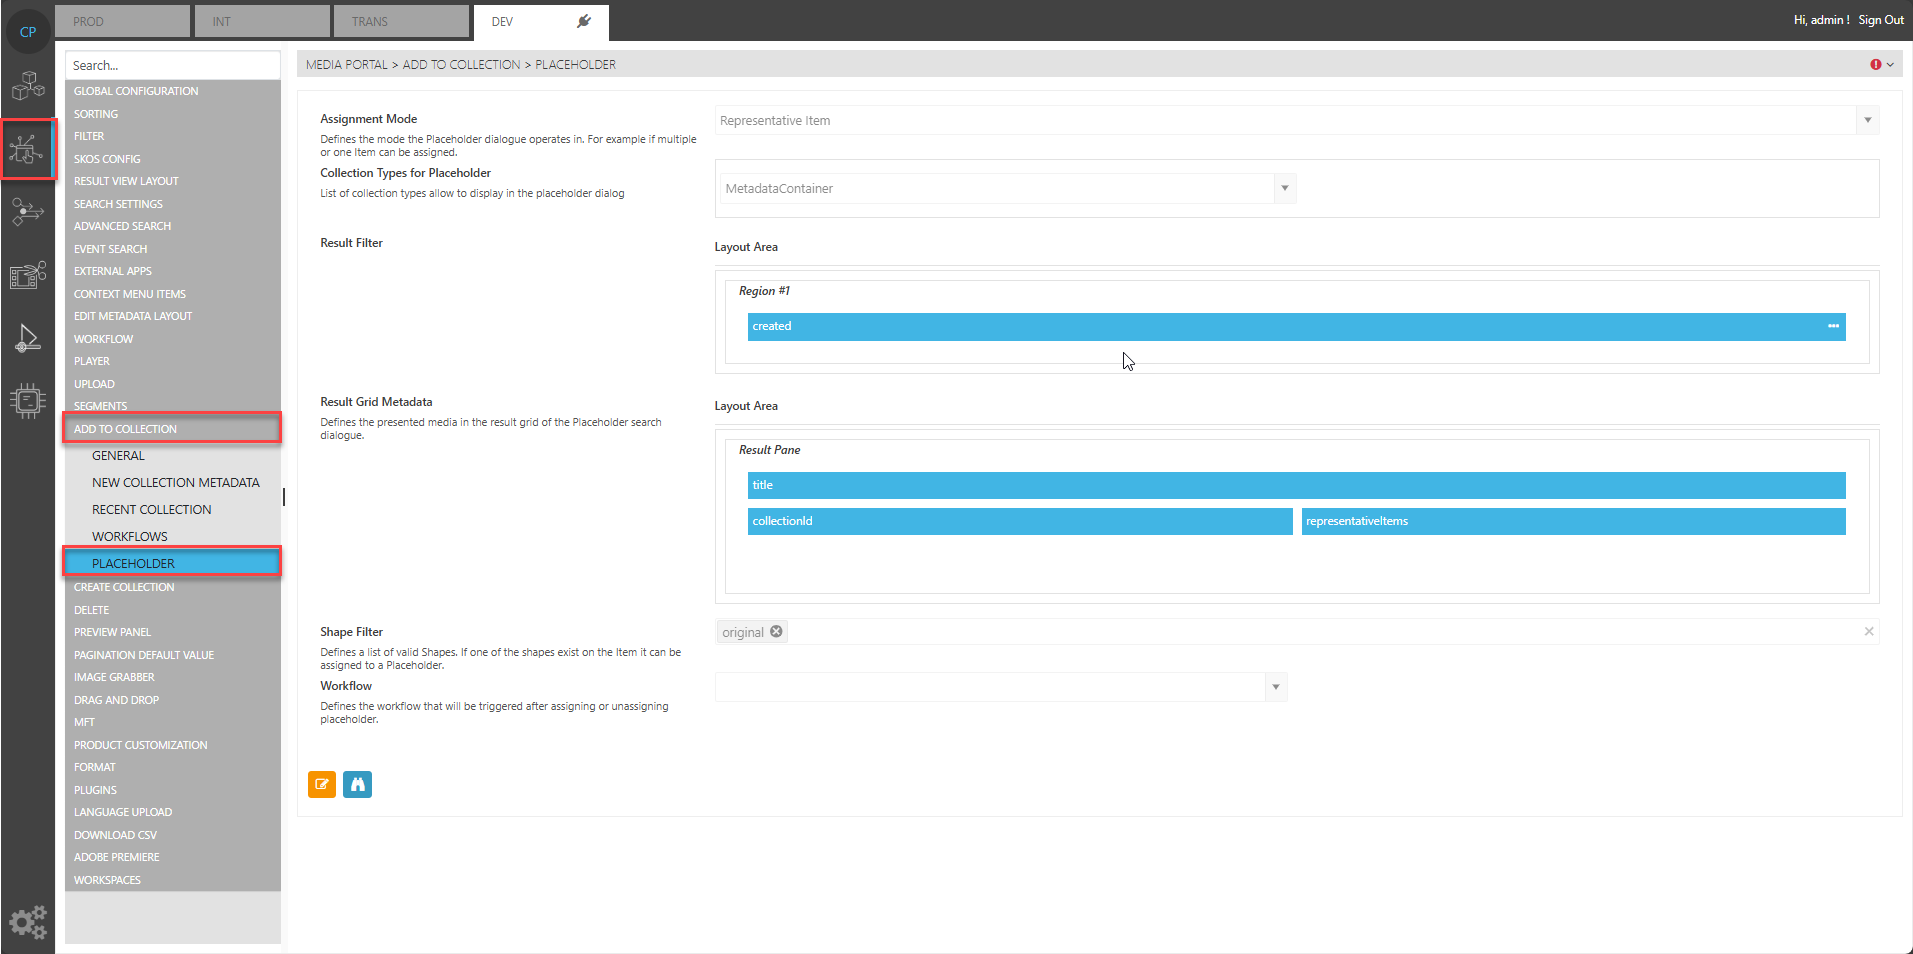
Task: Expand the Workflow dropdown
Action: 1275,687
